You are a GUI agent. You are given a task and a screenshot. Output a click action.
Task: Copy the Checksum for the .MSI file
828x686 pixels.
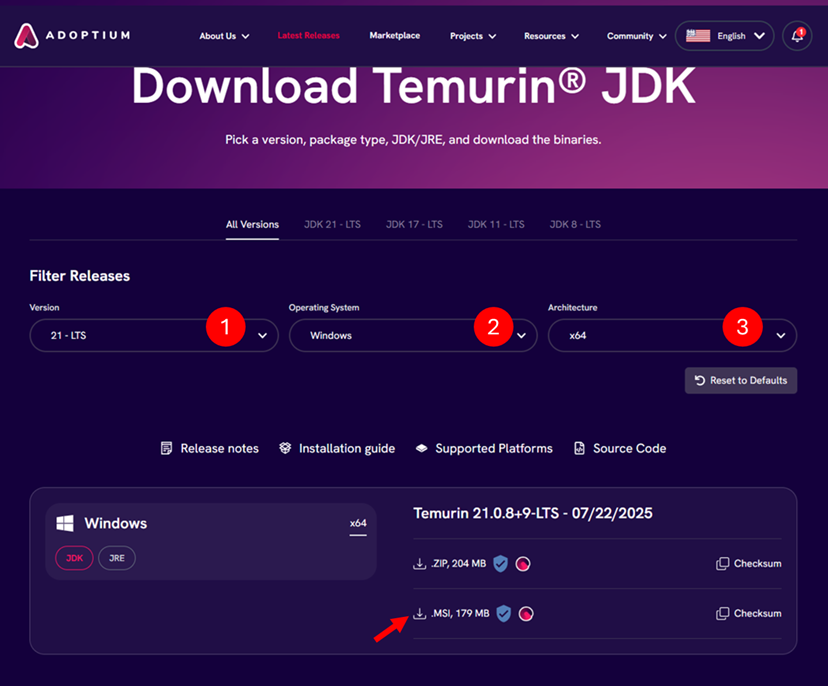(748, 614)
